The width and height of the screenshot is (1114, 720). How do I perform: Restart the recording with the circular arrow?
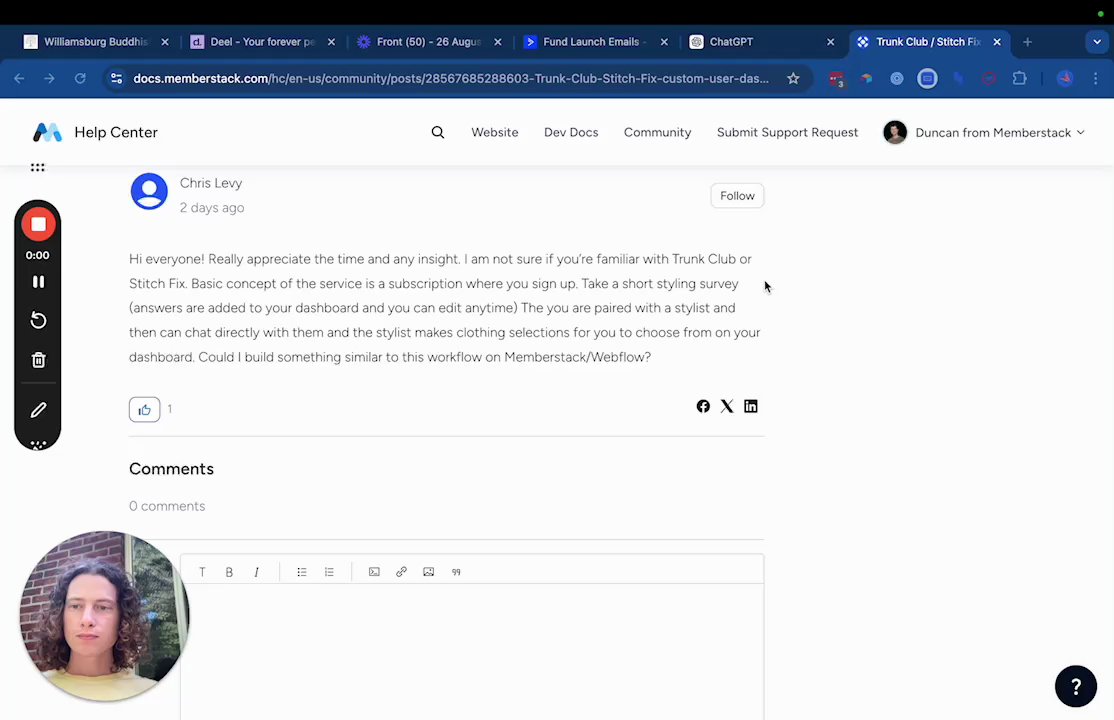tap(38, 321)
